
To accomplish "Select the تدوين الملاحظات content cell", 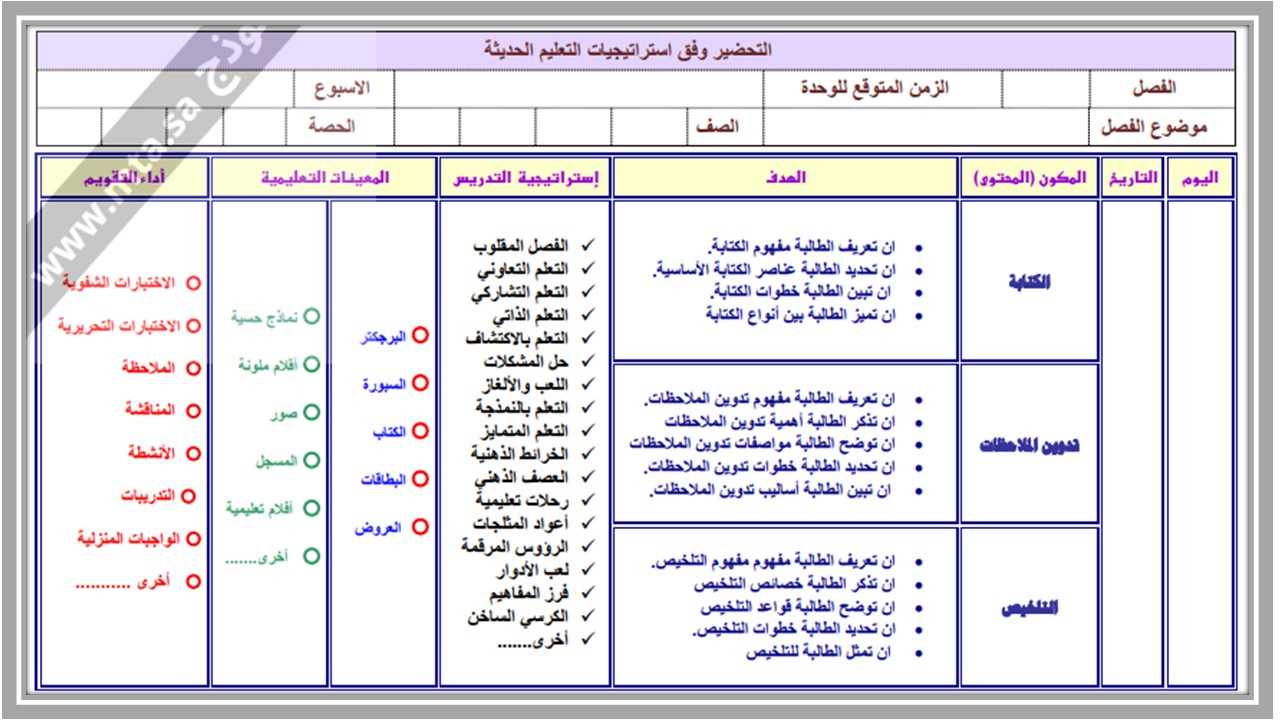I will pos(1029,445).
